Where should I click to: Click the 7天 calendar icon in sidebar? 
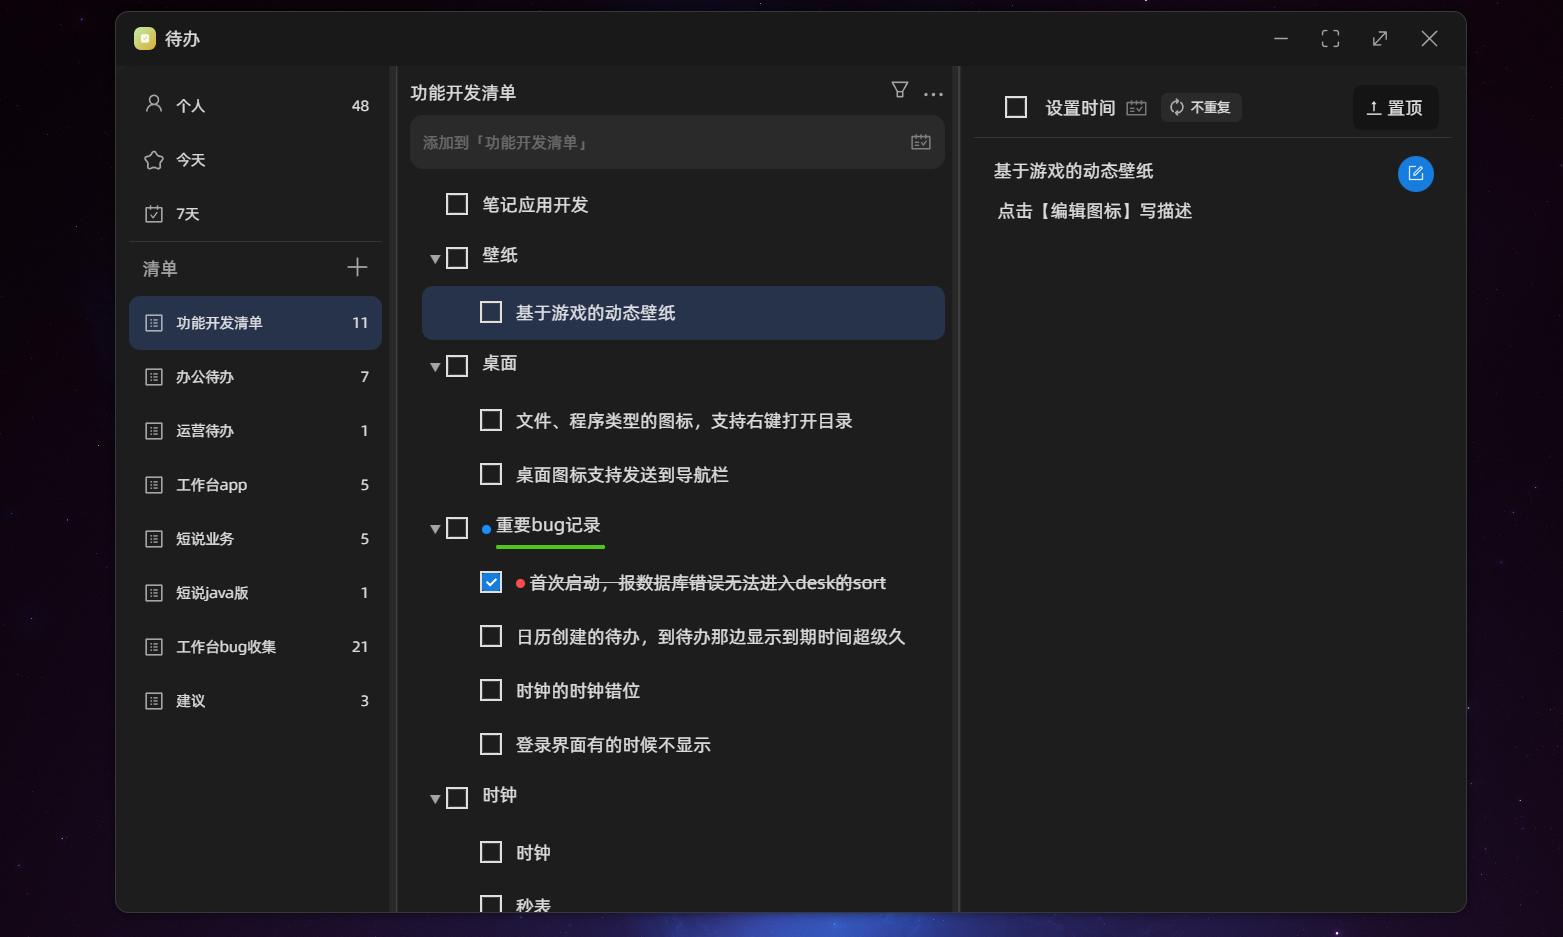click(x=153, y=213)
